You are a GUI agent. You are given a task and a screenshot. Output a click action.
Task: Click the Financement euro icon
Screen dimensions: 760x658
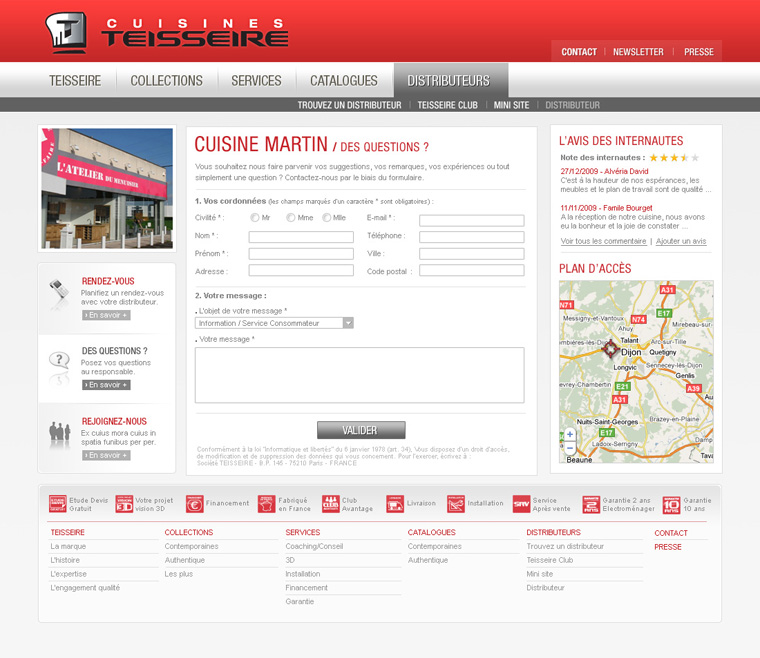[x=194, y=504]
